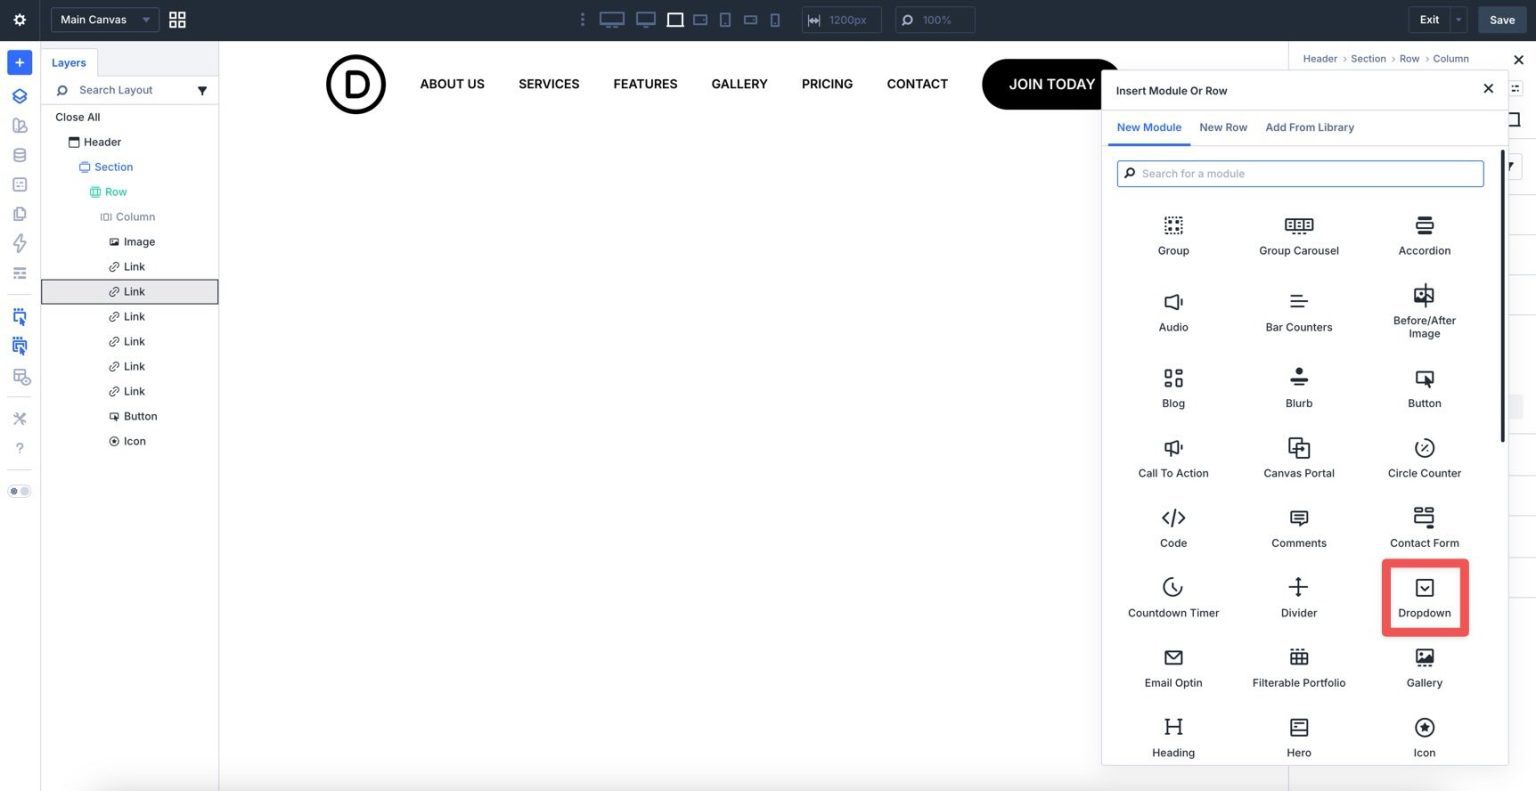Click the Exit button
Viewport: 1536px width, 791px height.
tap(1430, 20)
